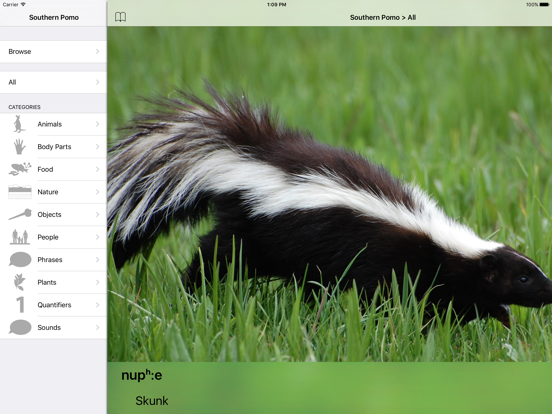Open the Body Parts category

click(54, 146)
